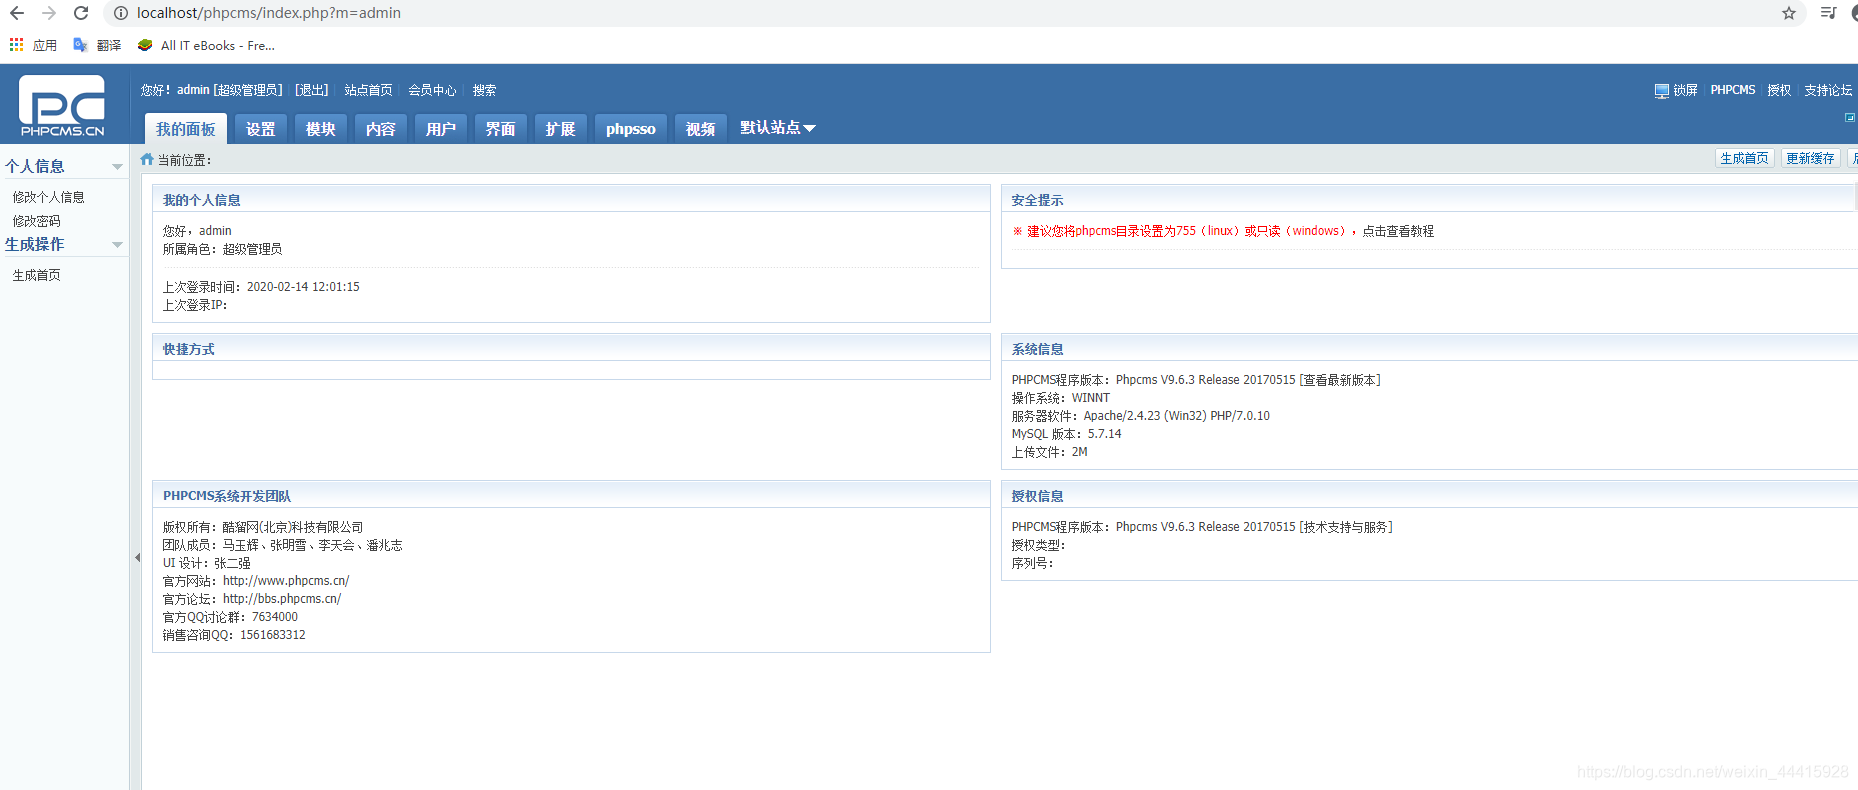This screenshot has width=1858, height=790.
Task: Open the Translate bookmark icon
Action: pyautogui.click(x=80, y=45)
